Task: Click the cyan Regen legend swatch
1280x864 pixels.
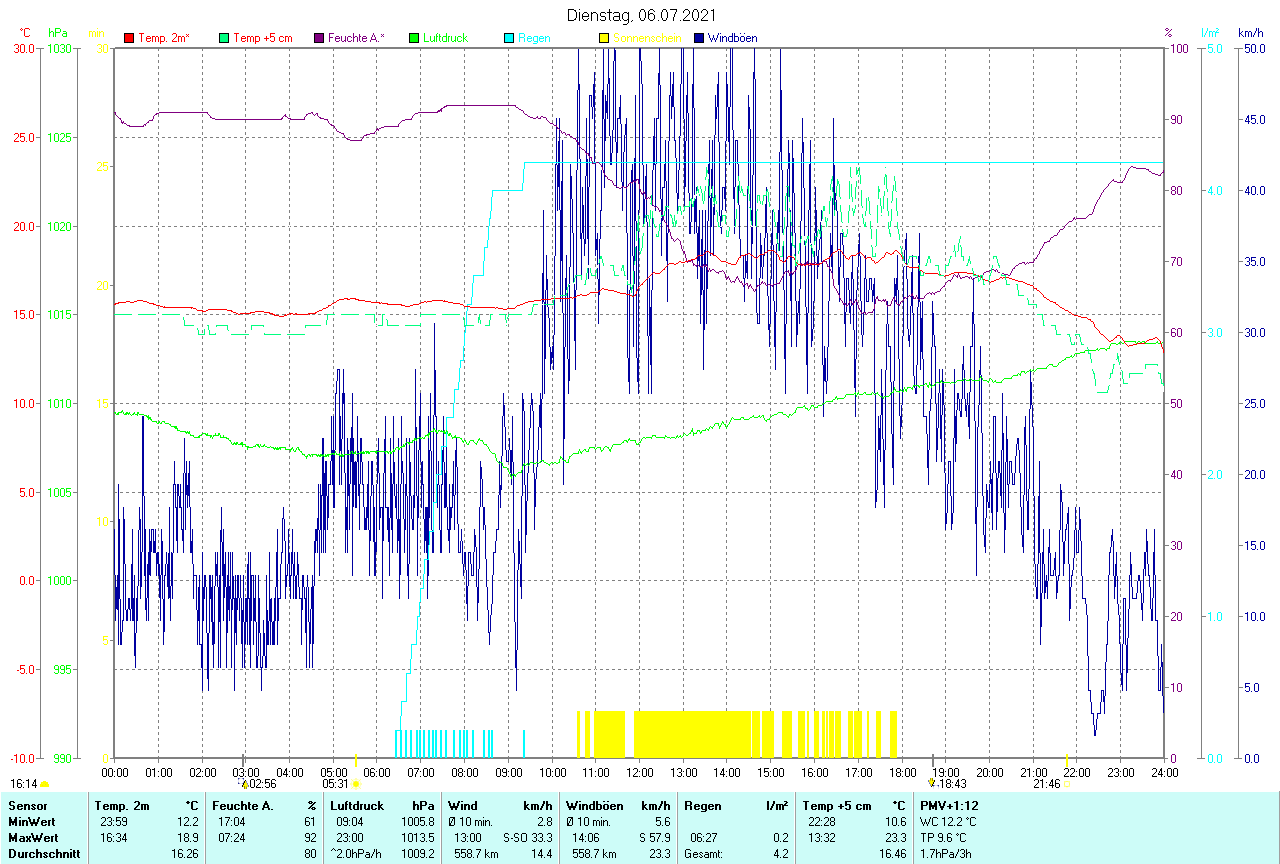Action: click(x=509, y=38)
